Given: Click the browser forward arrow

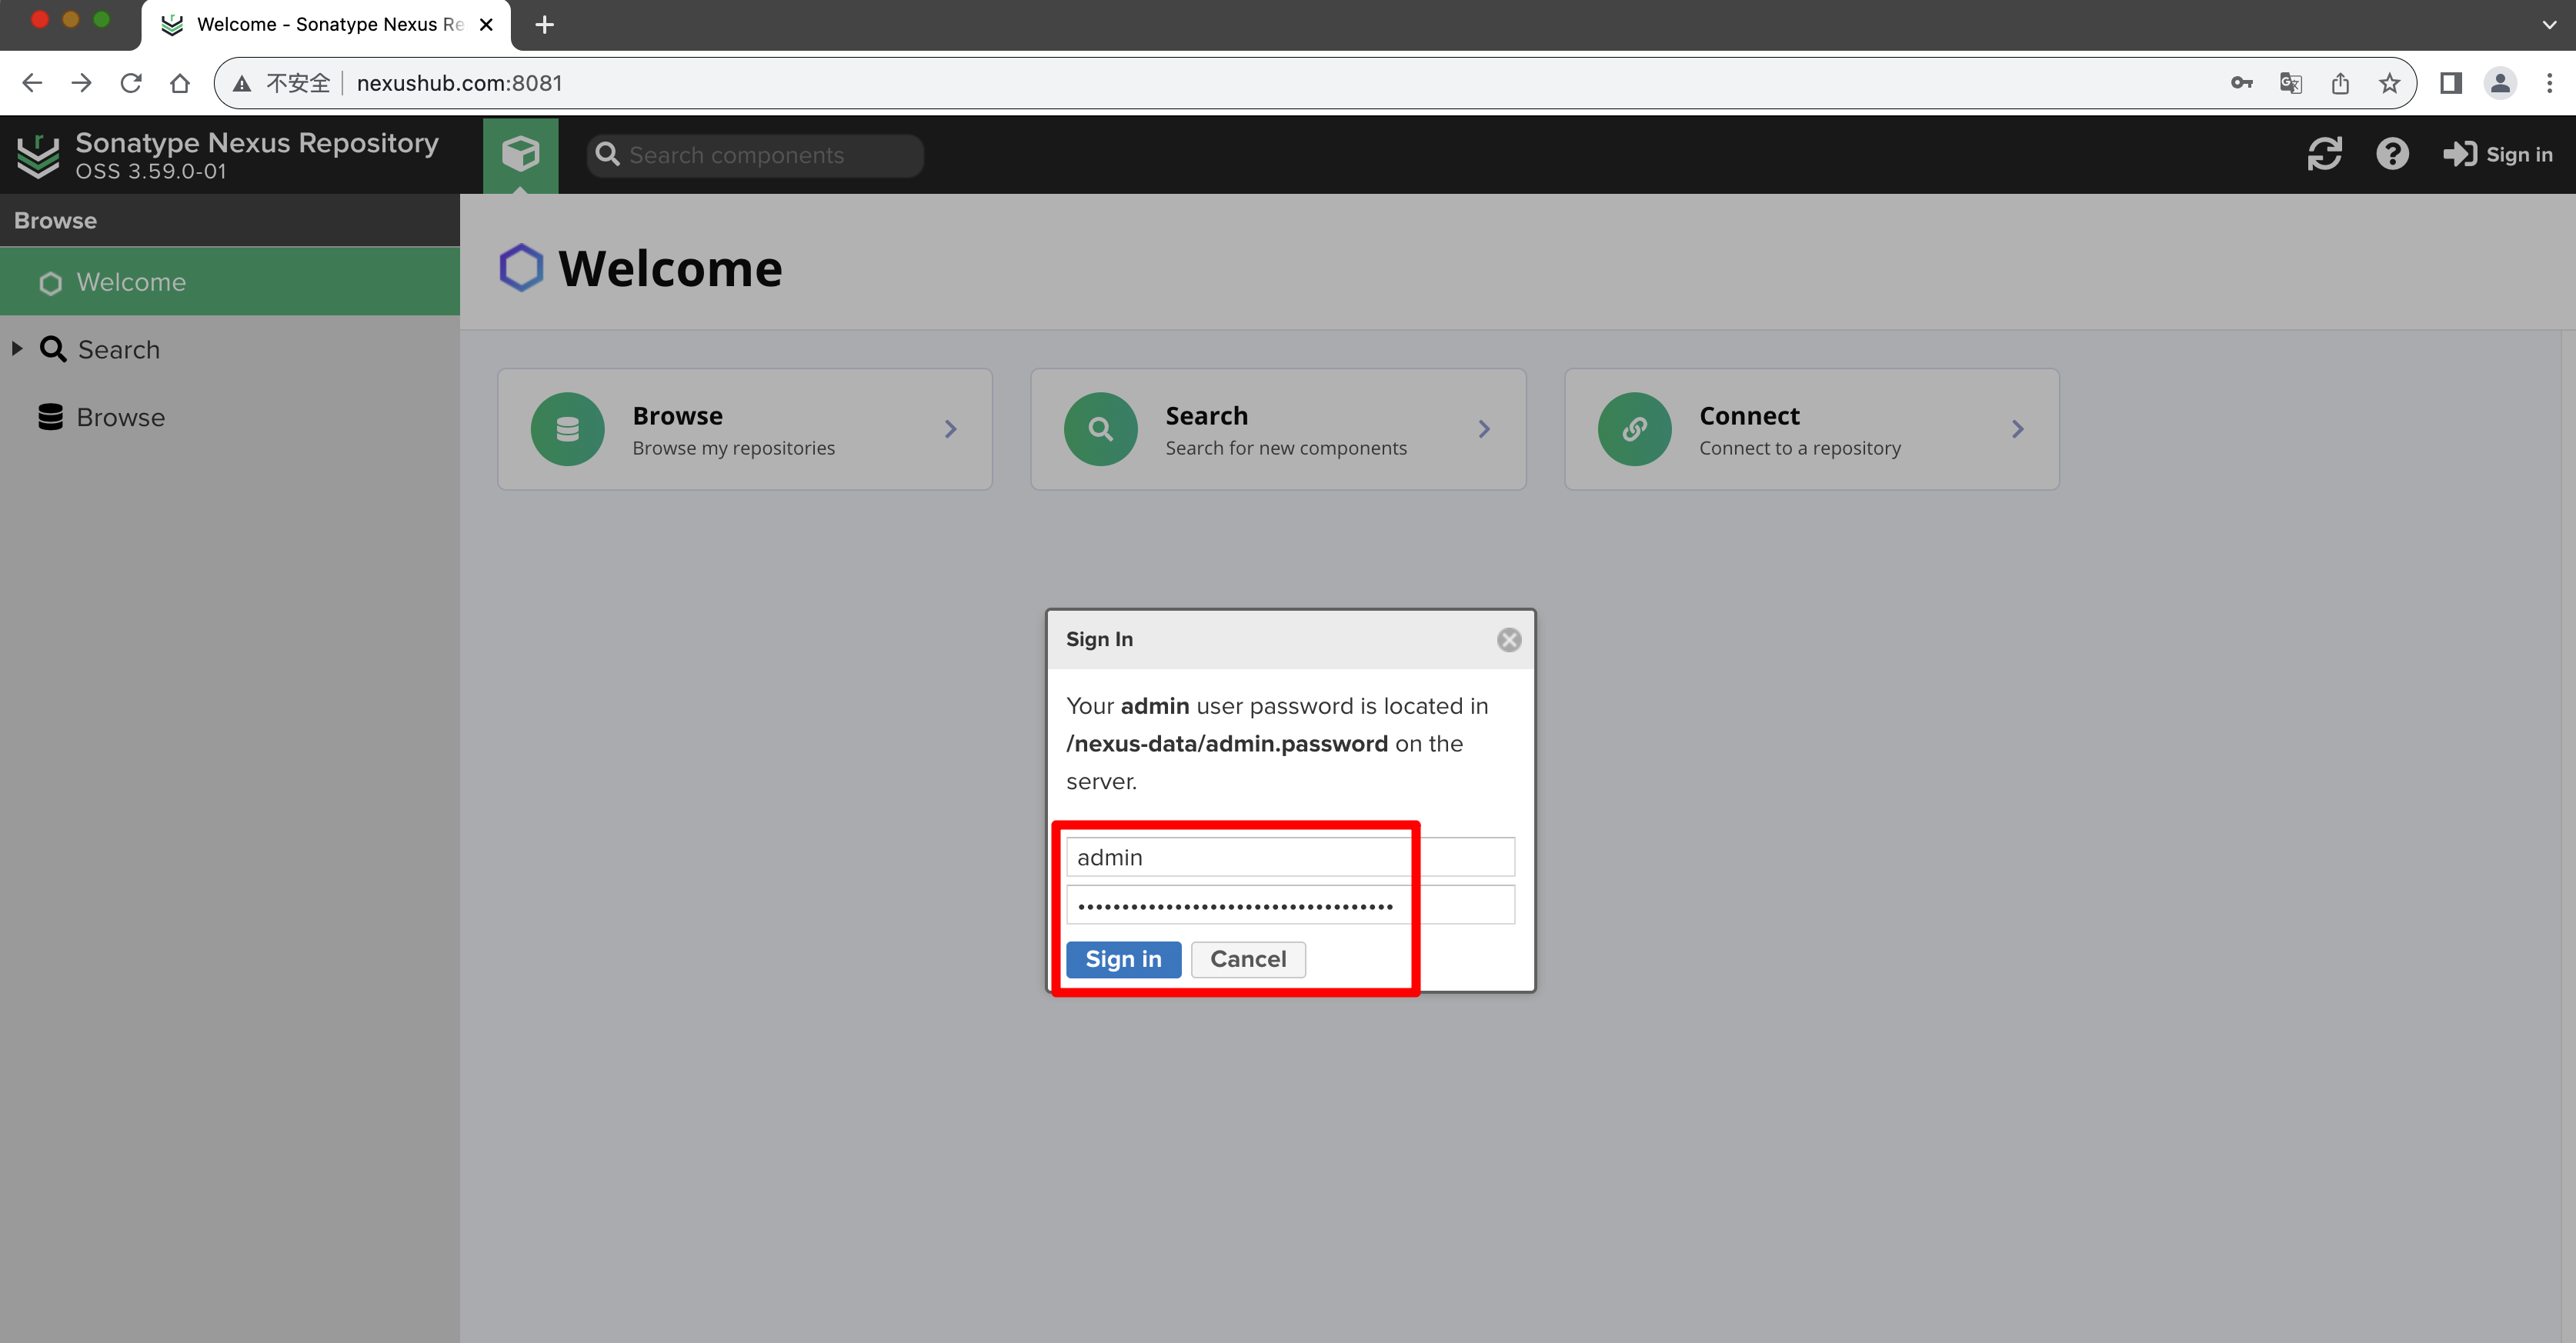Looking at the screenshot, I should (x=82, y=83).
